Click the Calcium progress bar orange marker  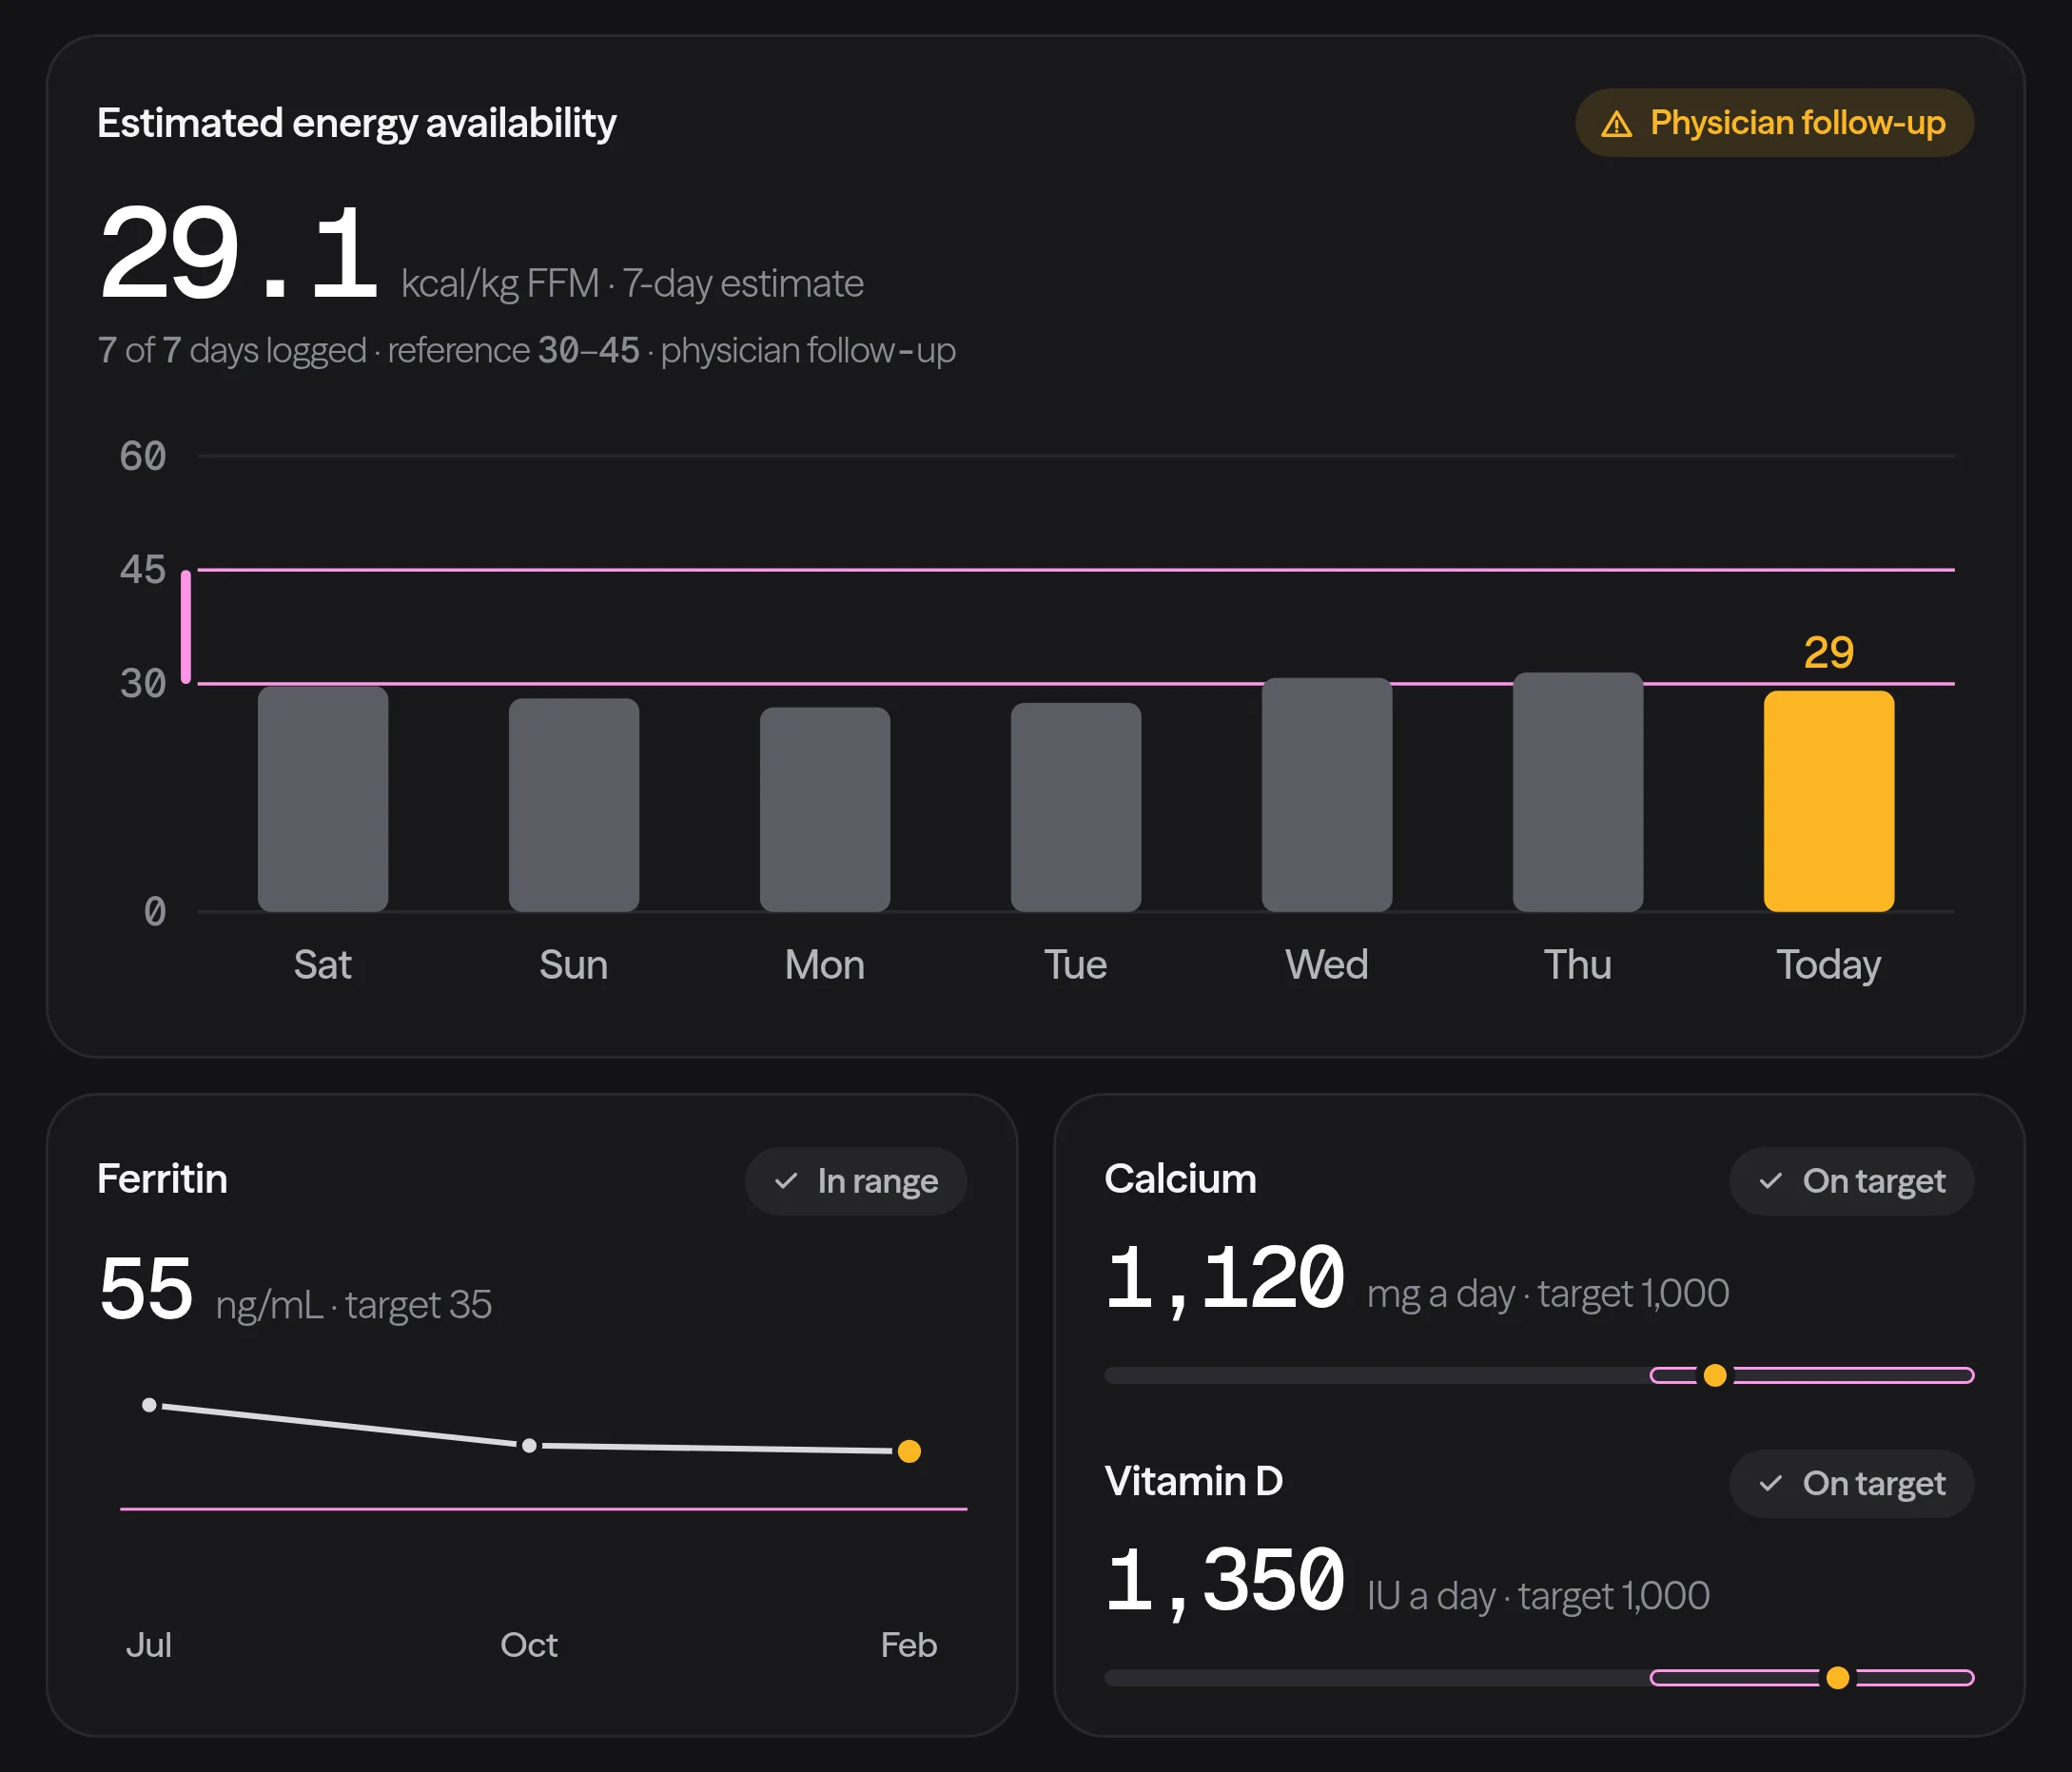[1715, 1375]
